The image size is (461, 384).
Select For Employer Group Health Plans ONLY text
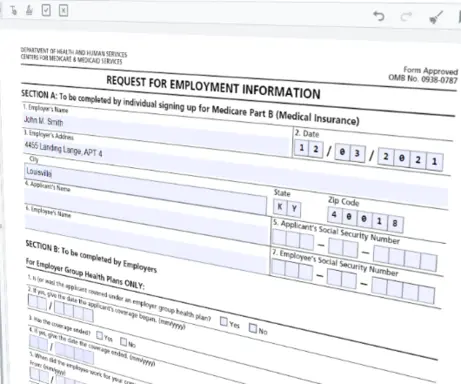coord(85,274)
